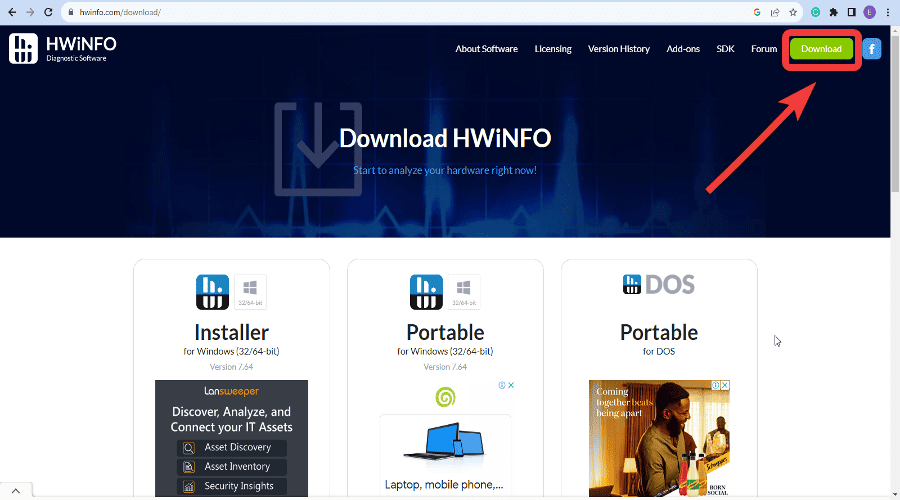This screenshot has height=500, width=900.
Task: Open the Grammarly extension icon
Action: (x=815, y=12)
